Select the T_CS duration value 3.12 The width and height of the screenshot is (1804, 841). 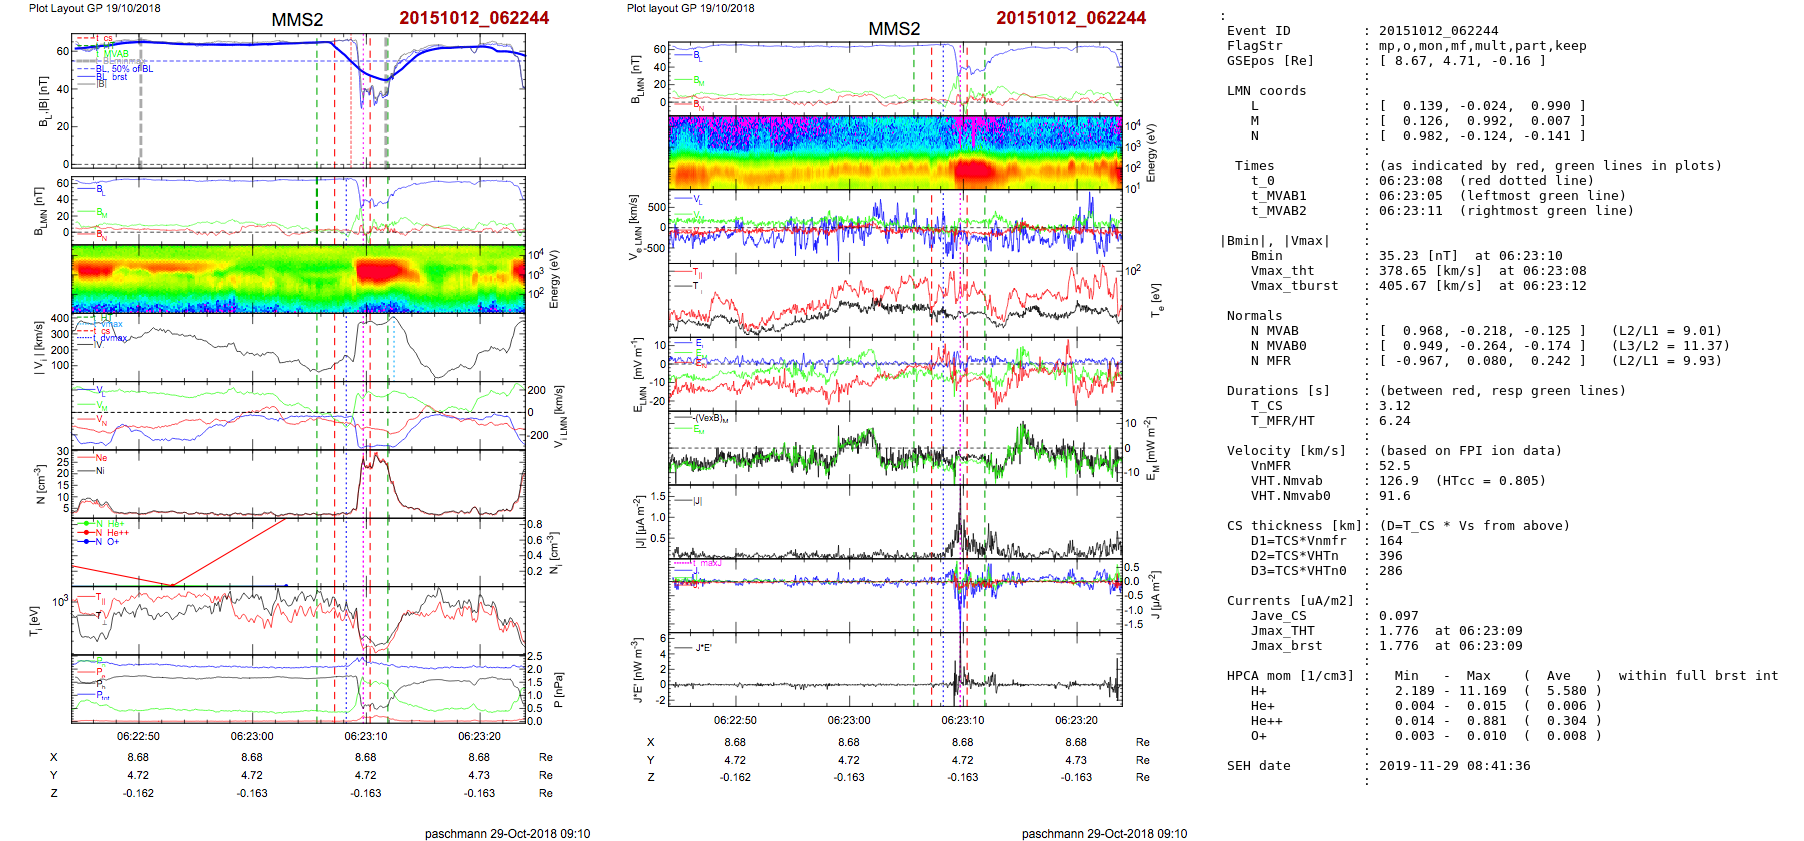(x=1394, y=406)
